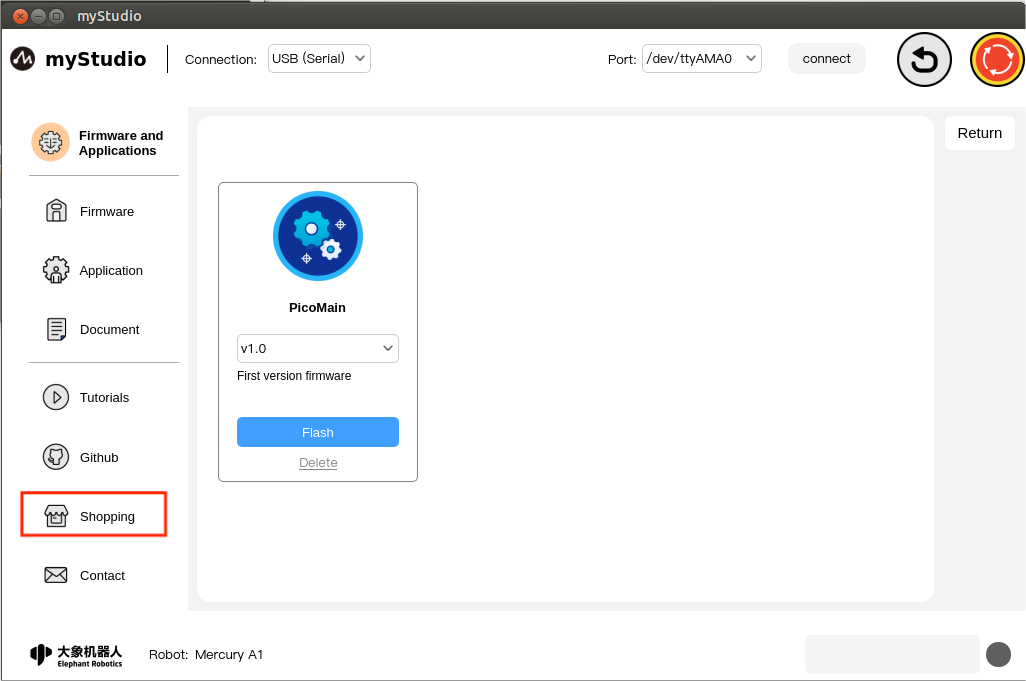
Task: Click the Tutorials play icon
Action: pos(56,397)
